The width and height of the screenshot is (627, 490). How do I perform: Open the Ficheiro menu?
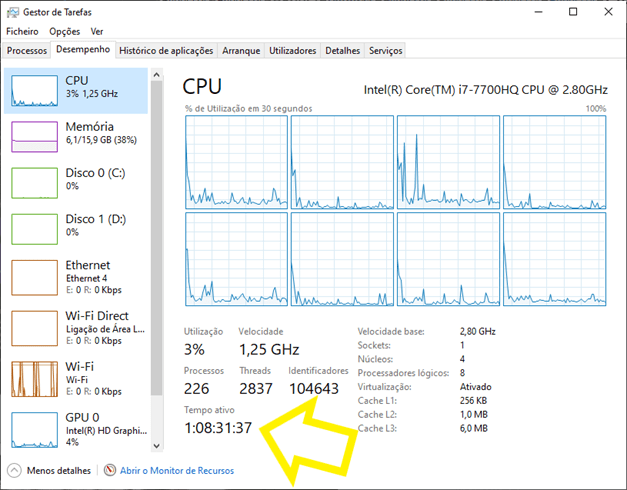23,31
